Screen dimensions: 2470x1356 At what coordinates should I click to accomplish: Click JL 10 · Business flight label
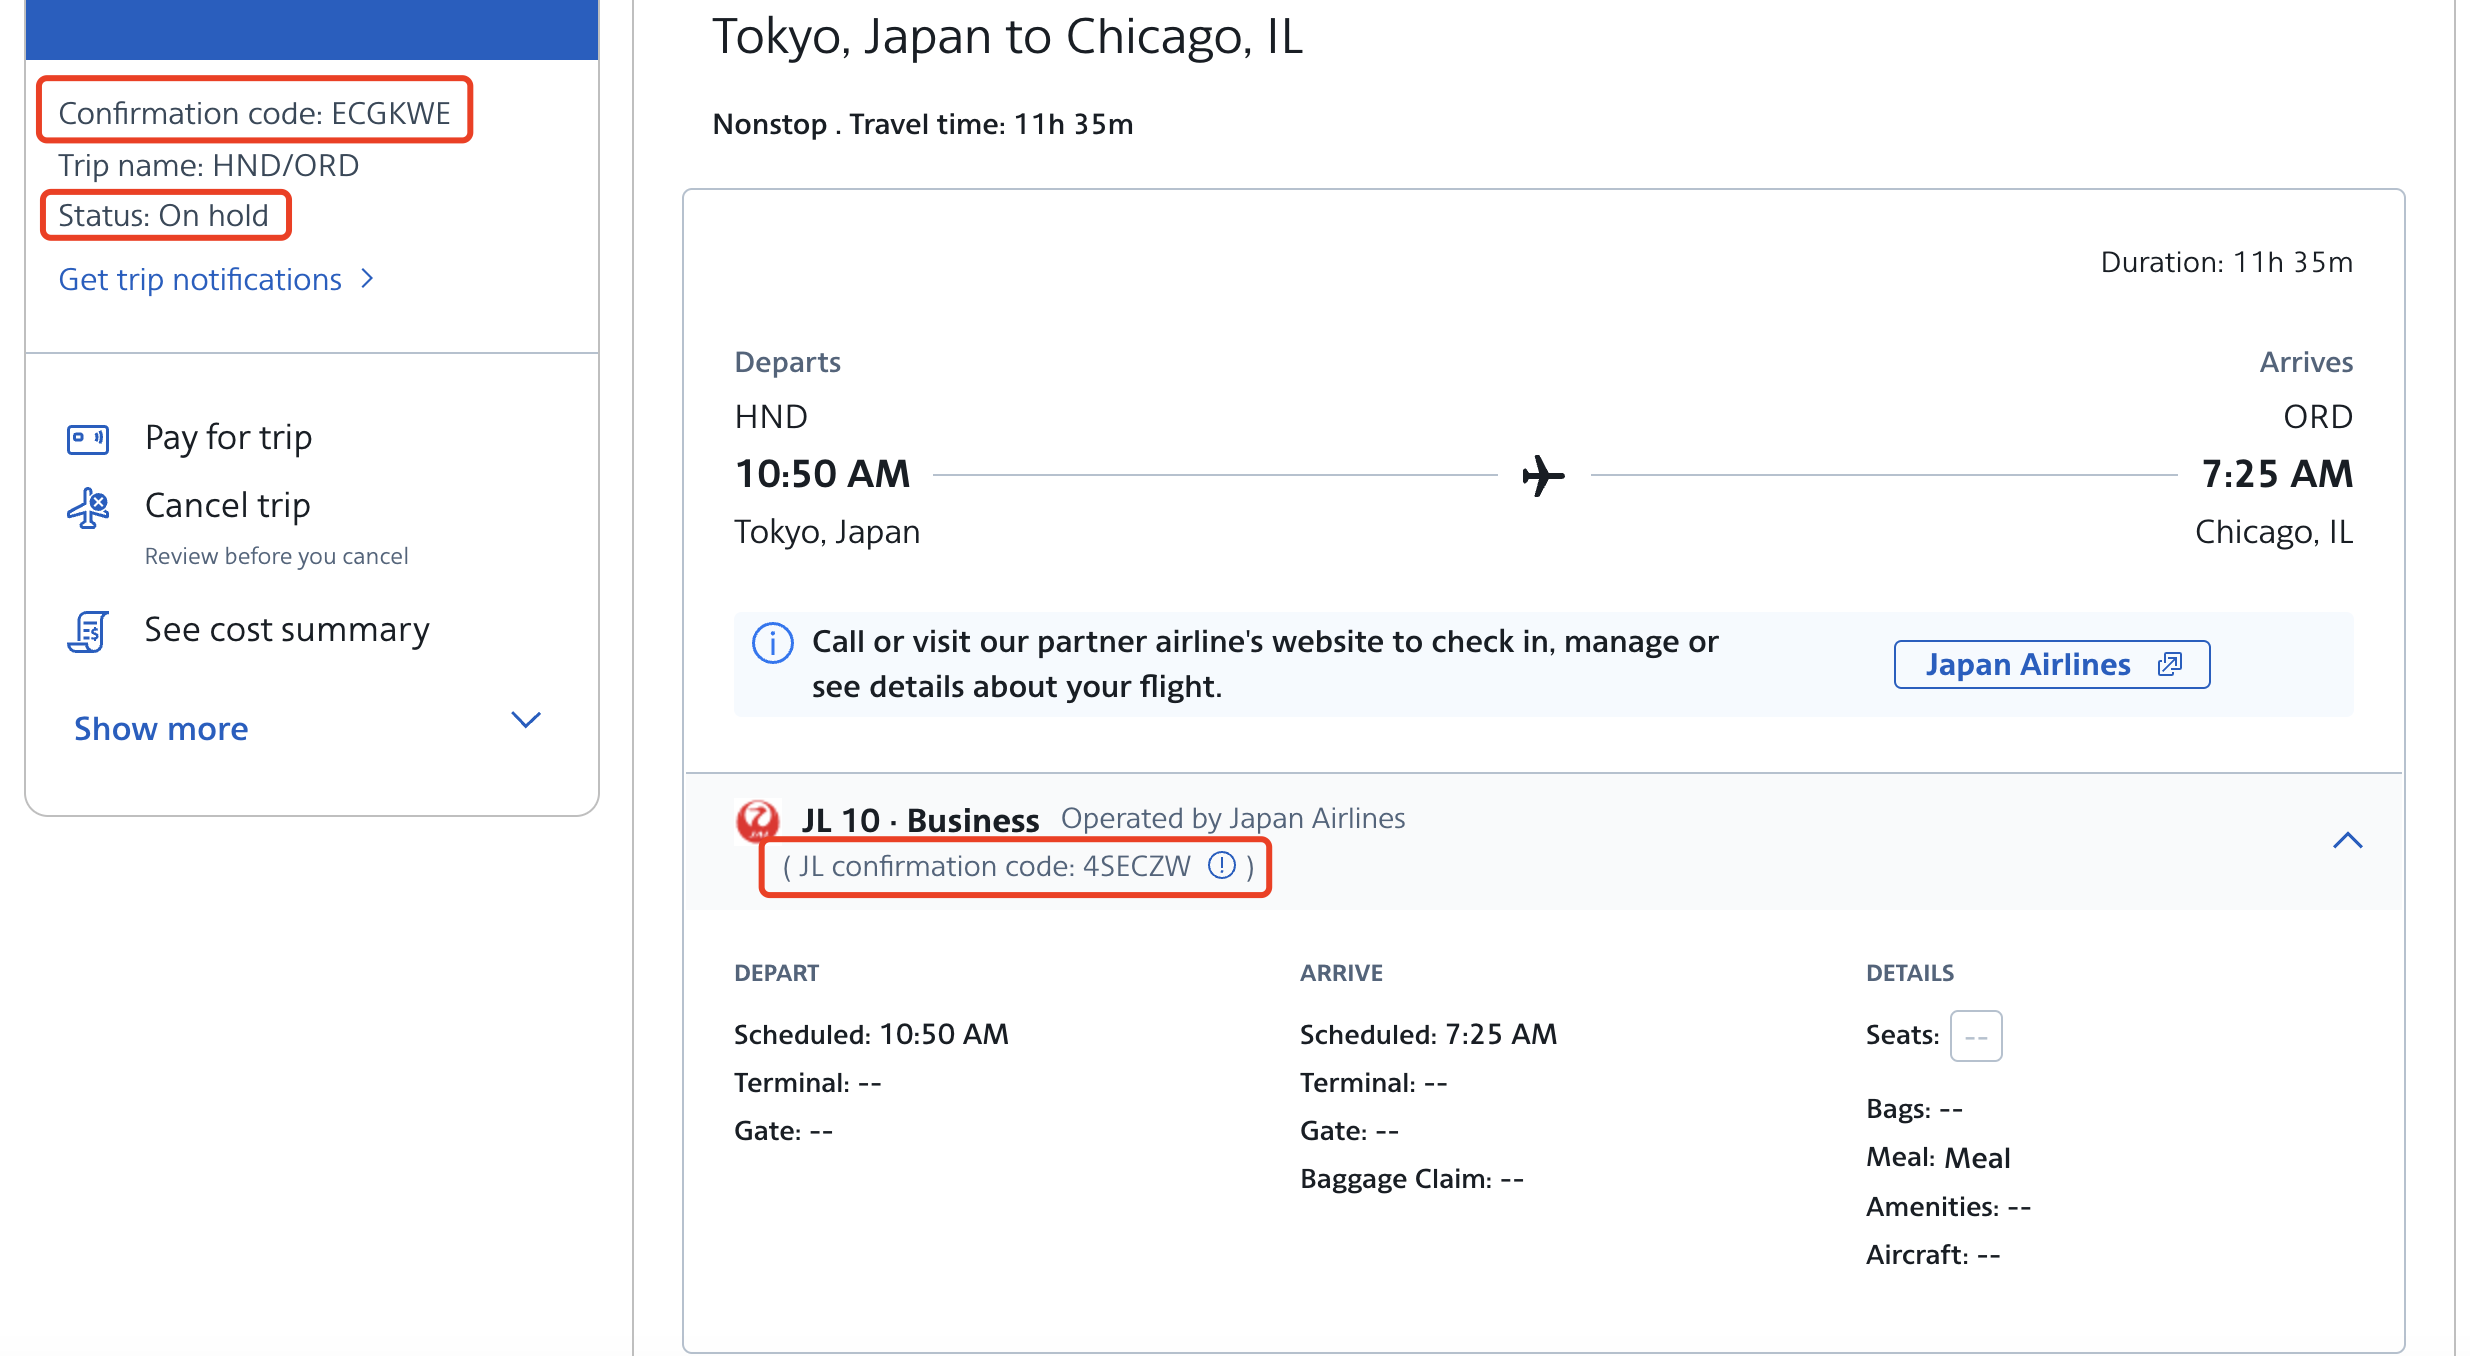(920, 820)
